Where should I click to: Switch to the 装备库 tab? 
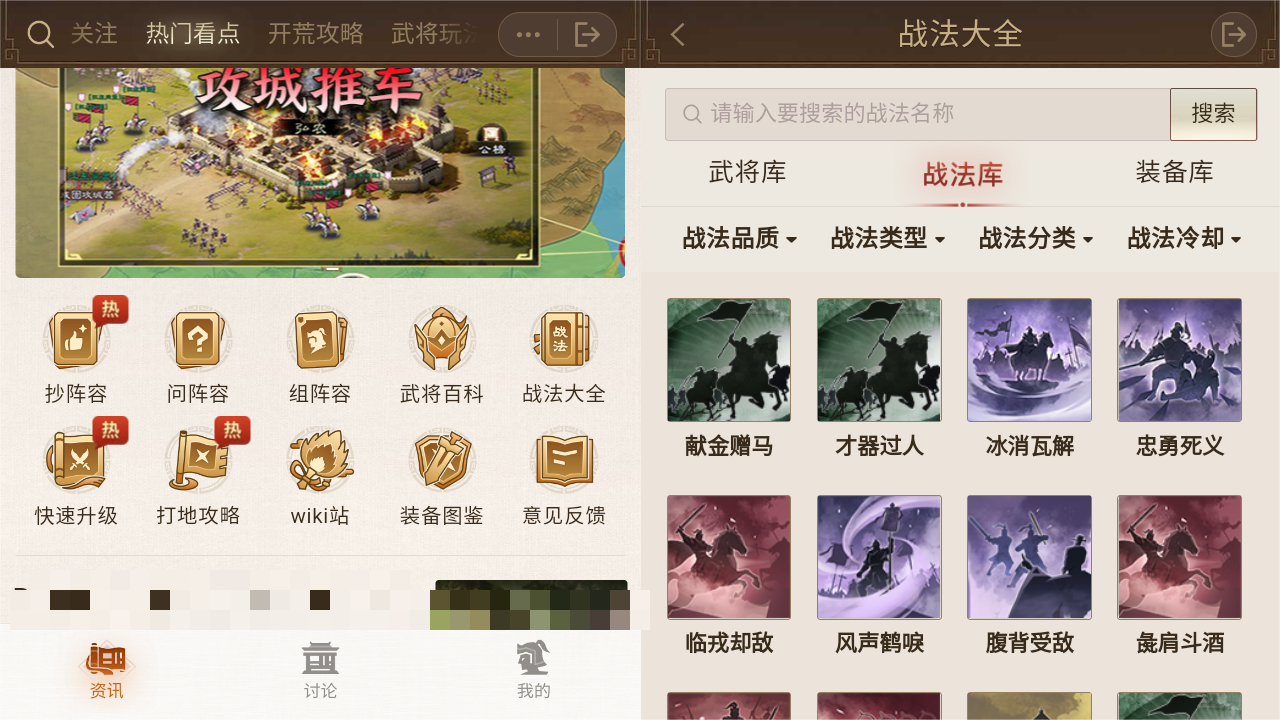tap(1175, 172)
